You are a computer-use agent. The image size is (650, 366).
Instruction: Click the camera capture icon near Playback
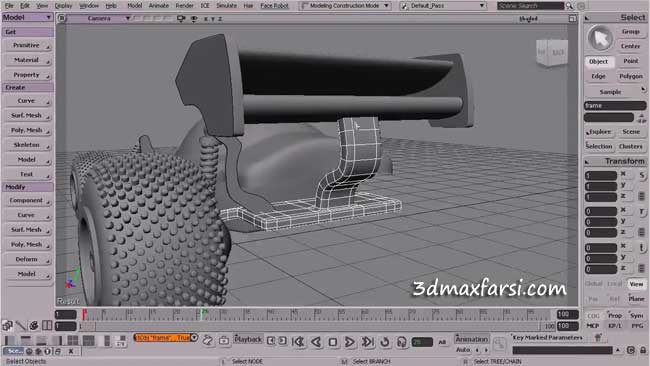point(224,341)
